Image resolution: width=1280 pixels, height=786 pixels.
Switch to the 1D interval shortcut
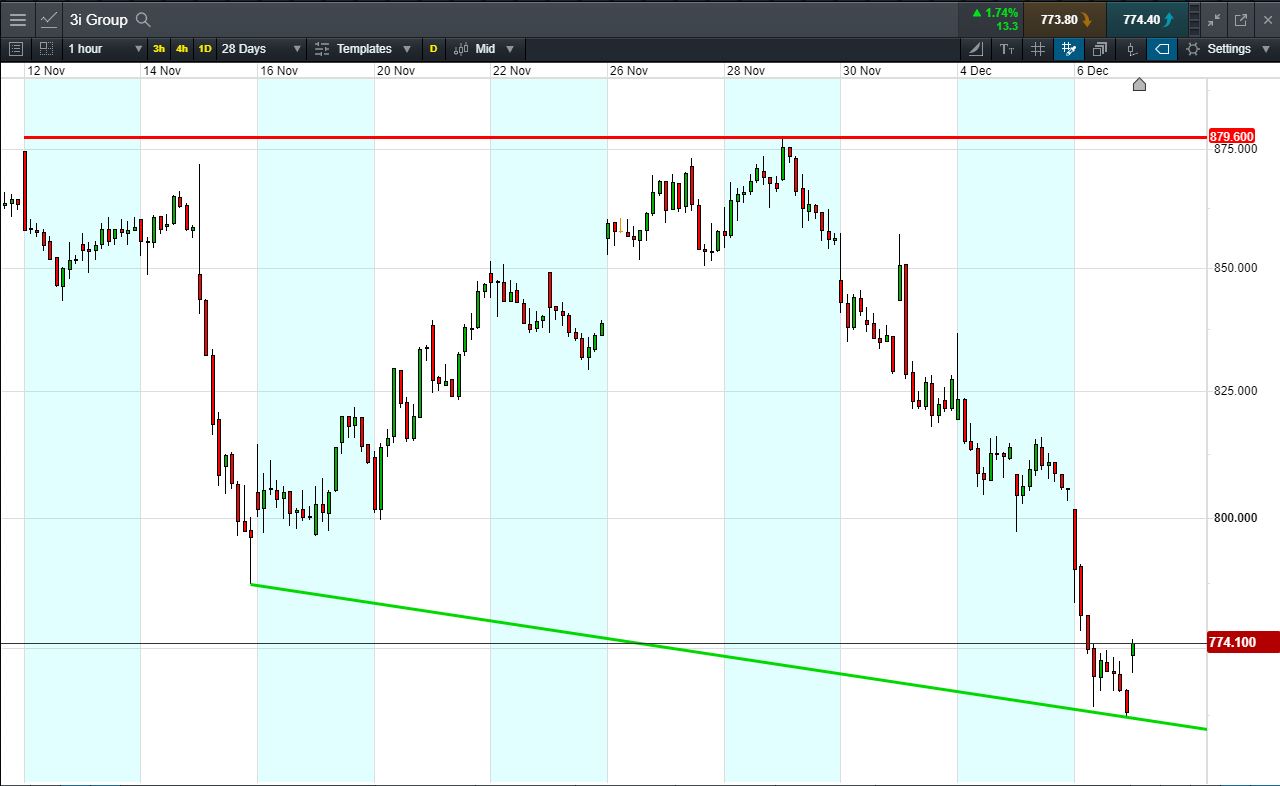[x=205, y=48]
